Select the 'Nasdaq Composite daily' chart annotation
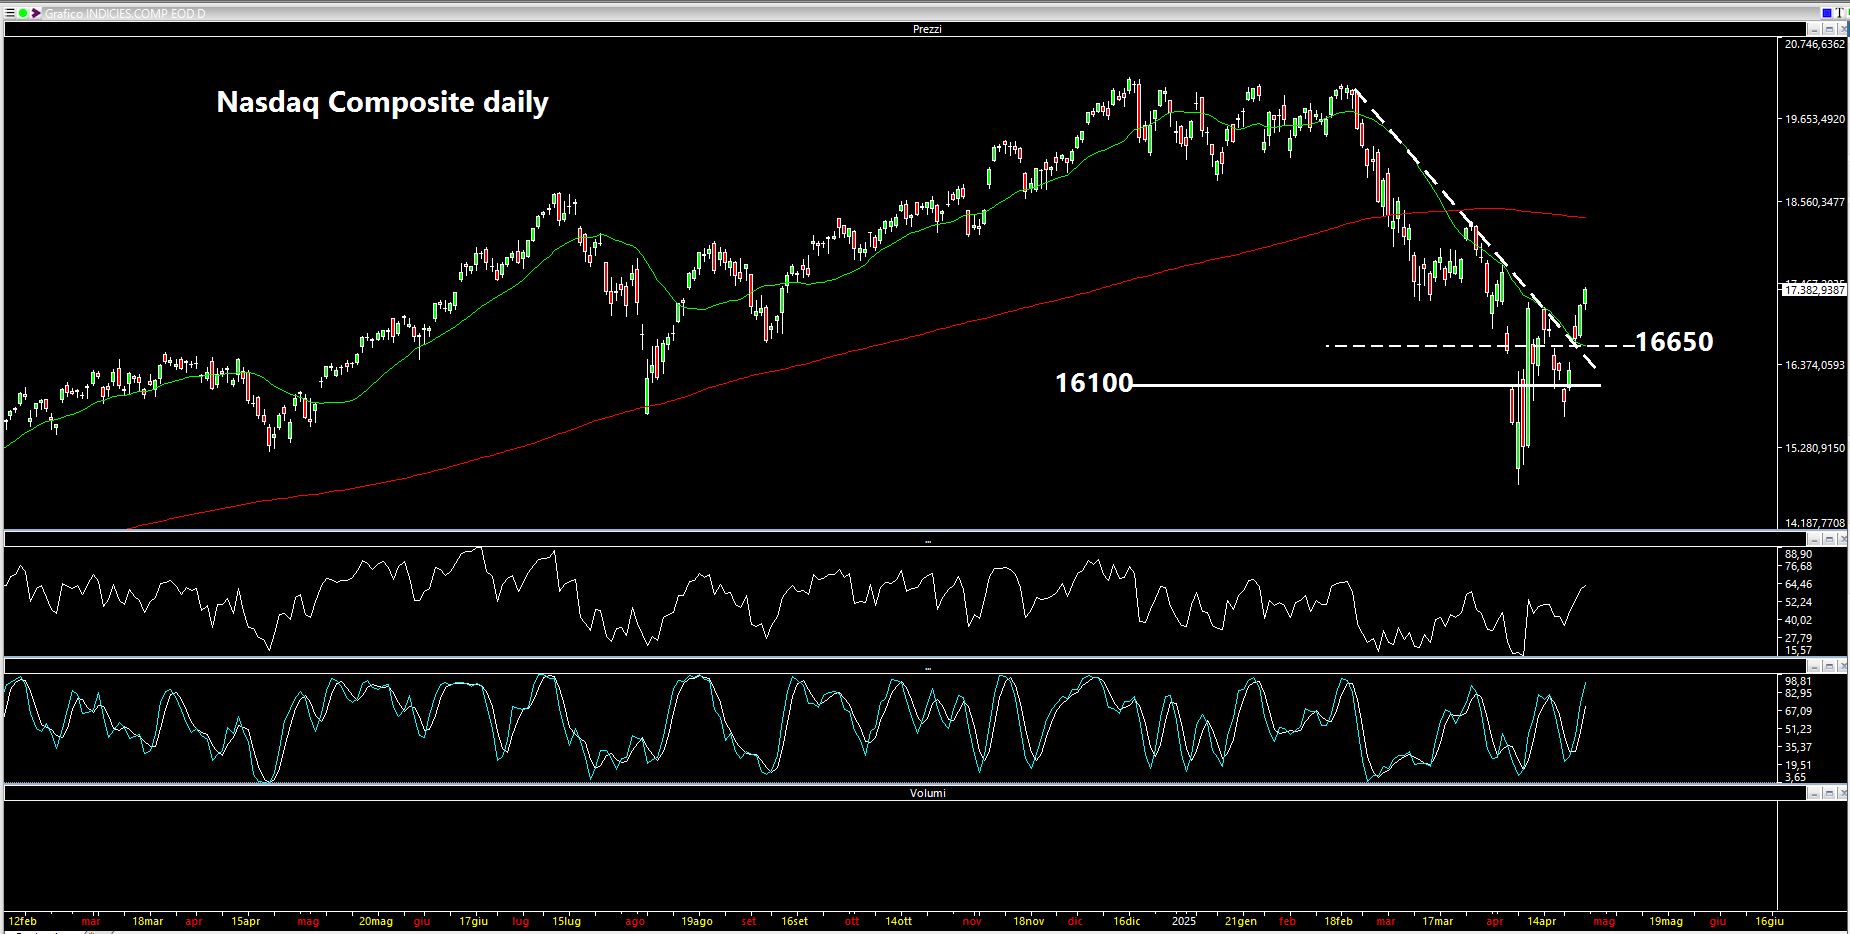1850x934 pixels. coord(382,102)
